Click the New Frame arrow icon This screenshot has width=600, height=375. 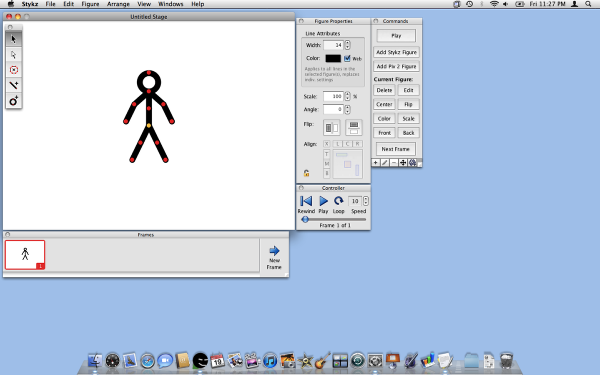(x=274, y=251)
